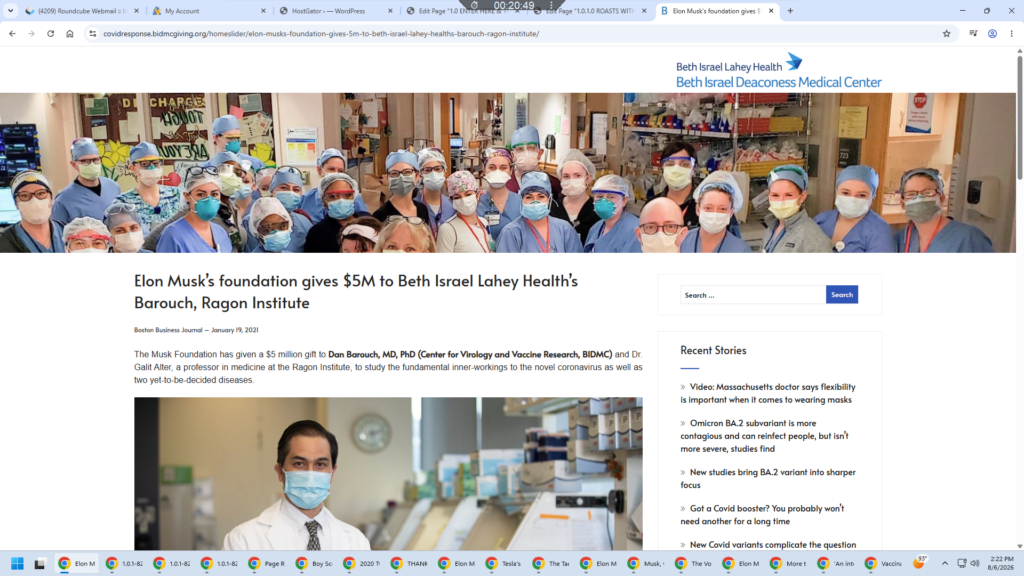
Task: Switch to the 'An int Chrome taskbar window
Action: [x=837, y=564]
